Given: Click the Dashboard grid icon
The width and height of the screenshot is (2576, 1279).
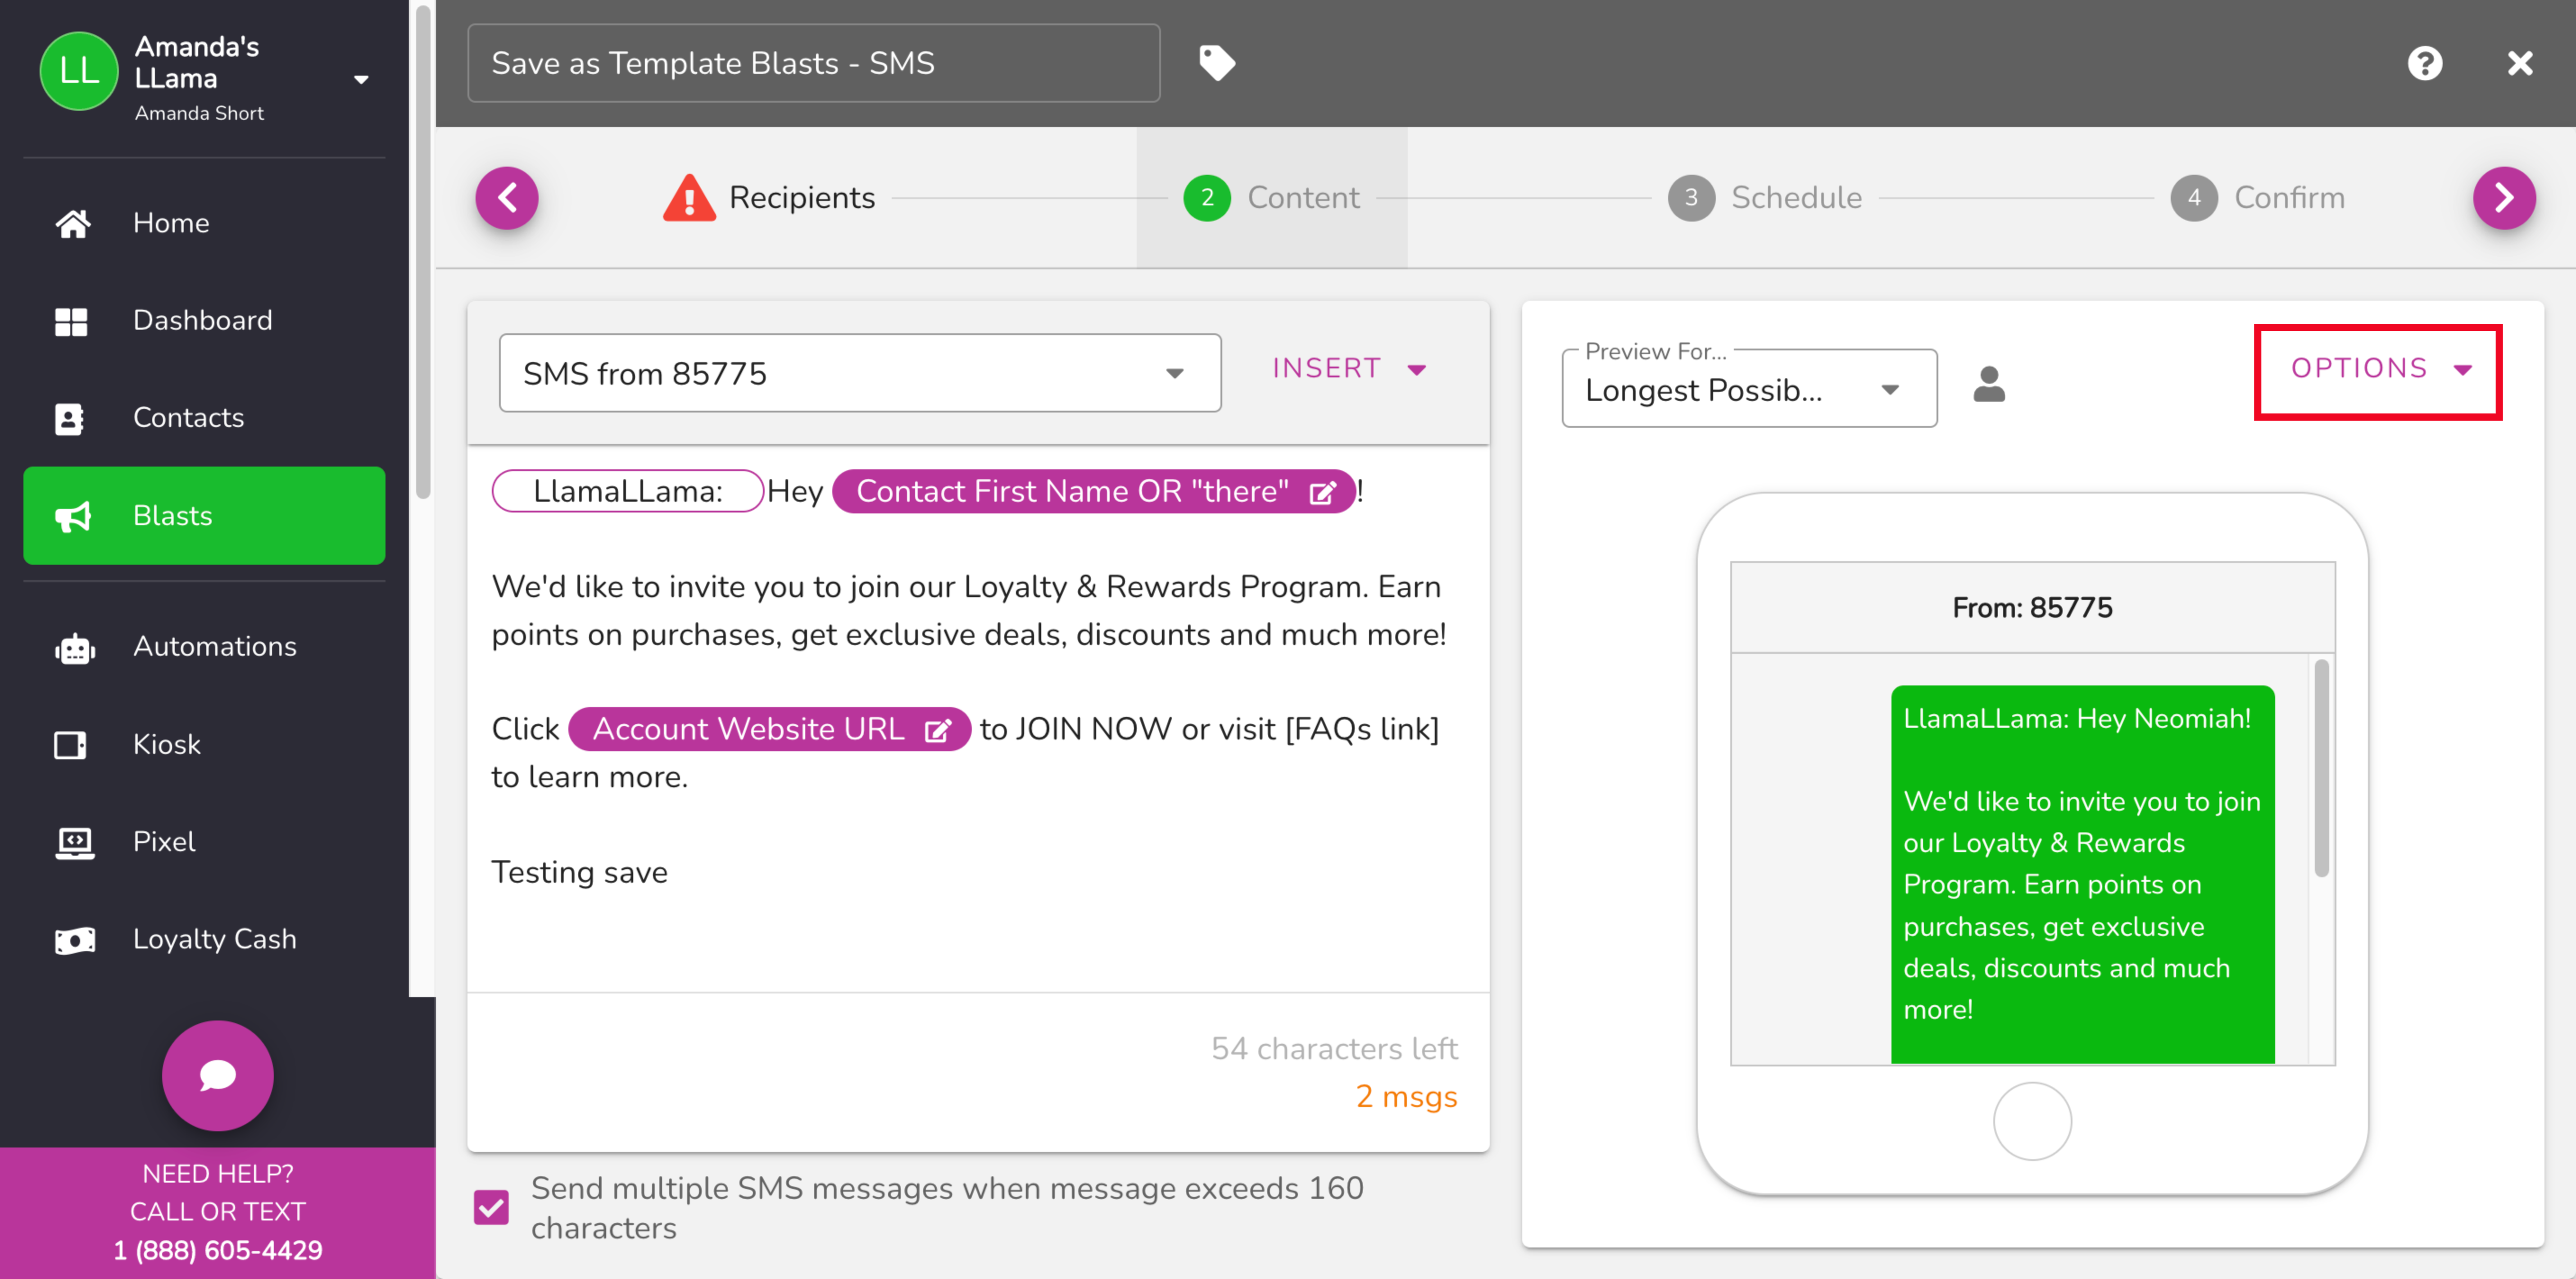Looking at the screenshot, I should click(71, 321).
